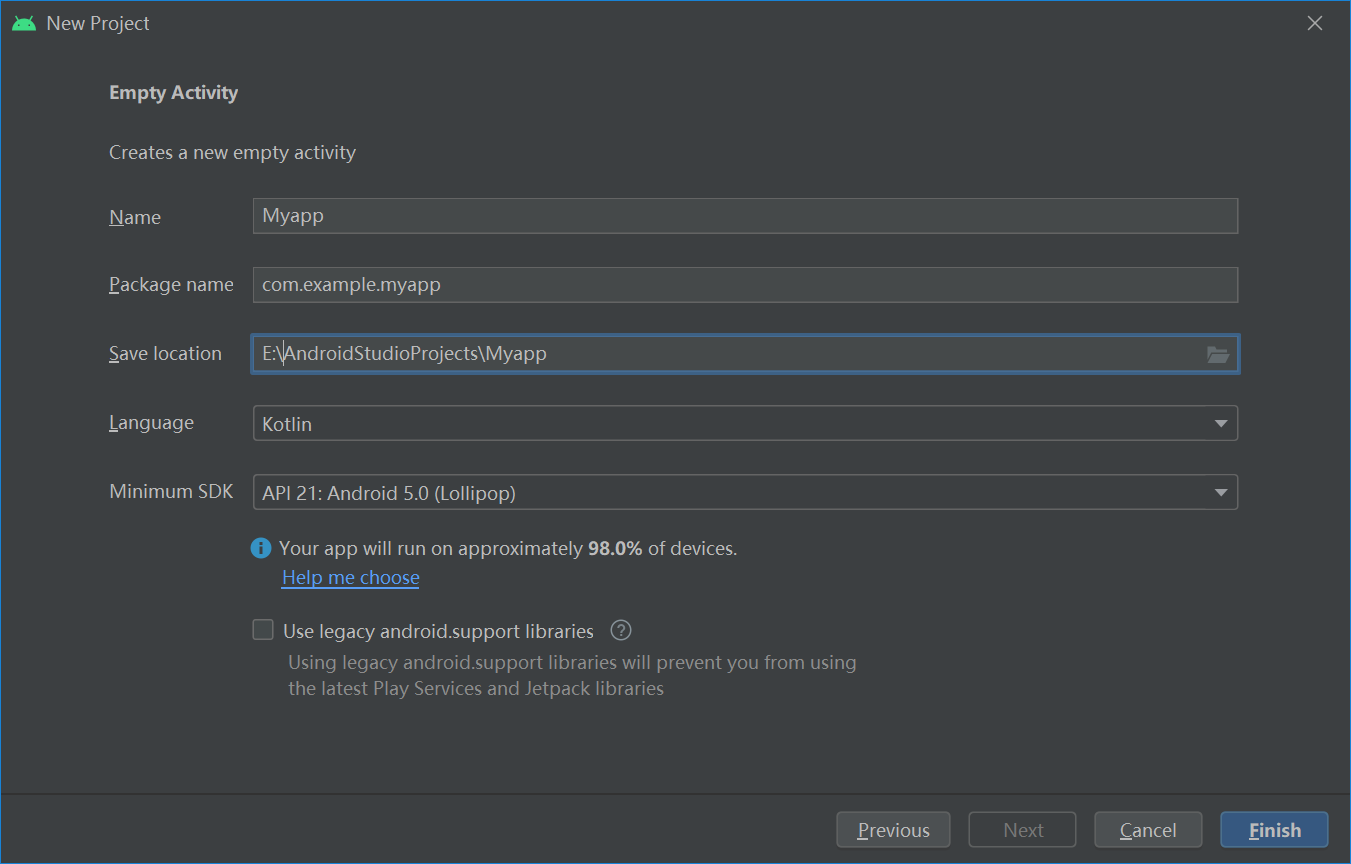Click the Save location label

(165, 353)
